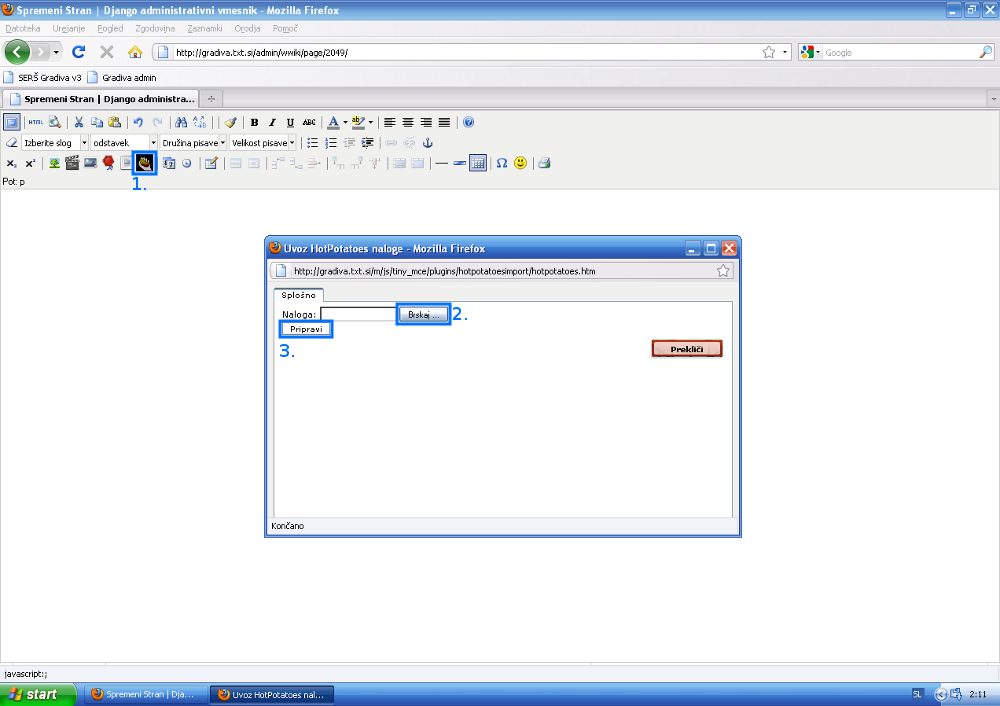Screen dimensions: 1000x706
Task: Click the clock insert time icon
Action: 187,163
